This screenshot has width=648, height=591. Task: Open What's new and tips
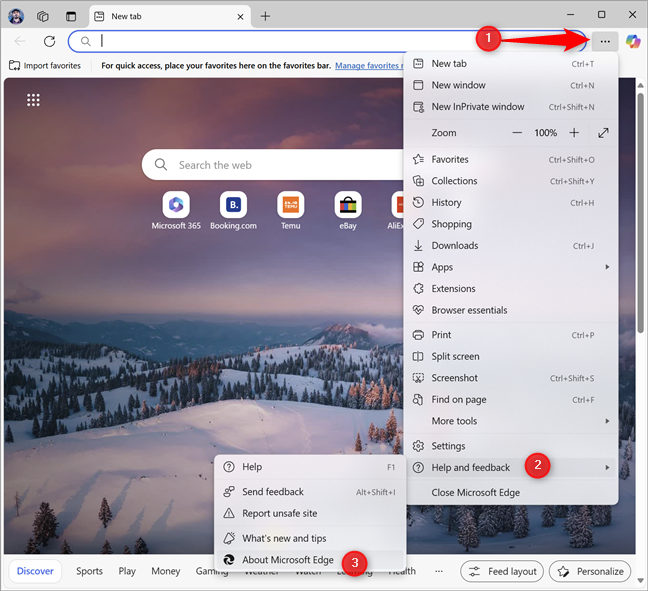click(310, 538)
